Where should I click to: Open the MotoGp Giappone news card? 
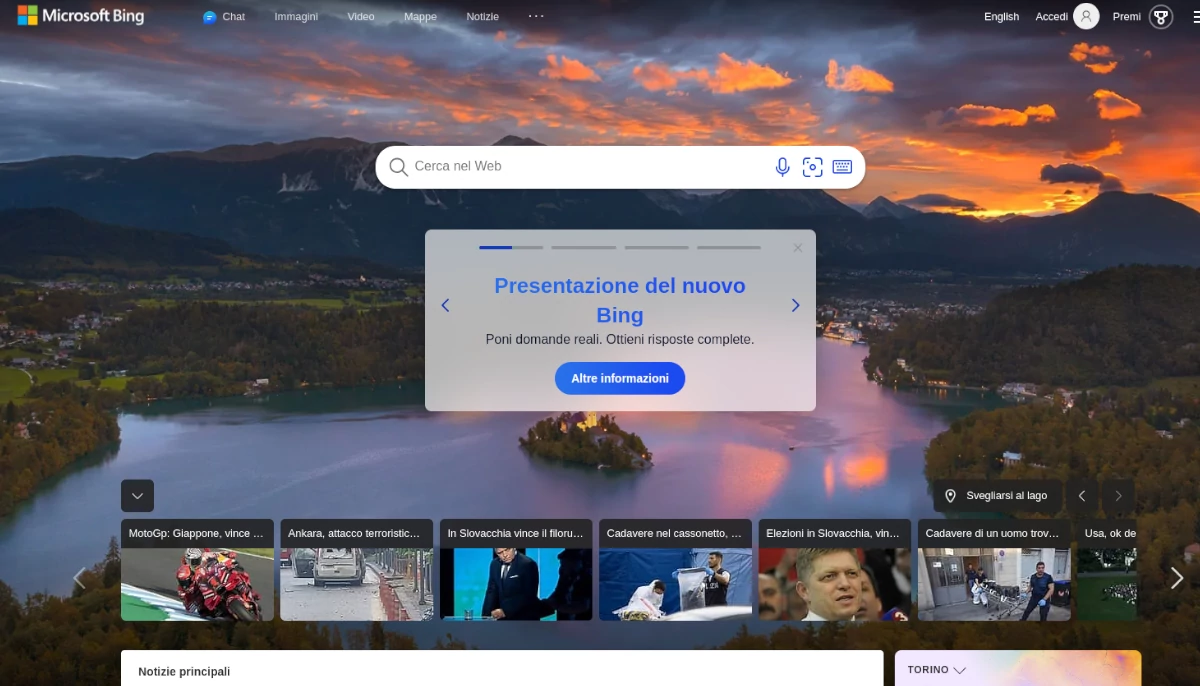point(197,570)
